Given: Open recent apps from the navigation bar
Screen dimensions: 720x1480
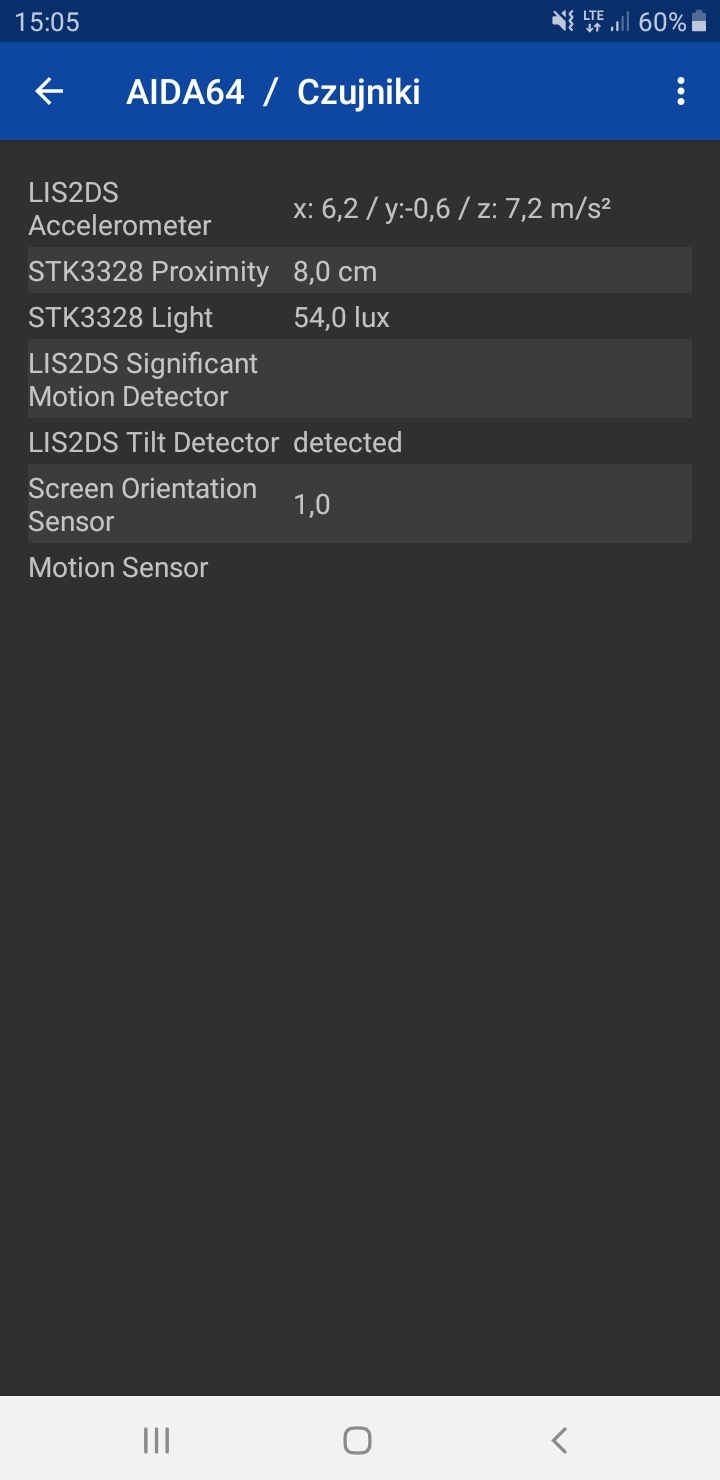Looking at the screenshot, I should pos(156,1440).
